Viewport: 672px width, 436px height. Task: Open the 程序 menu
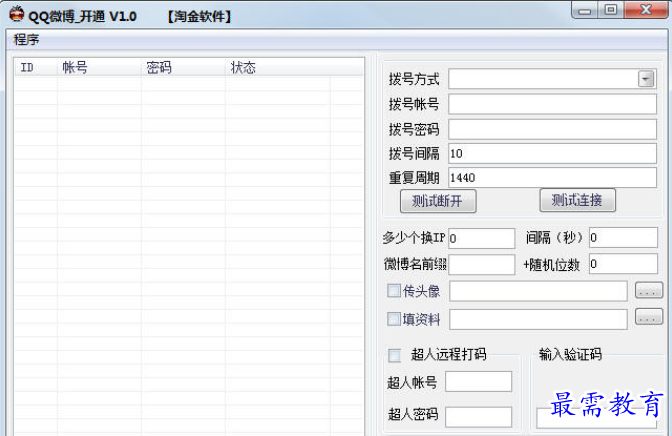pos(27,39)
